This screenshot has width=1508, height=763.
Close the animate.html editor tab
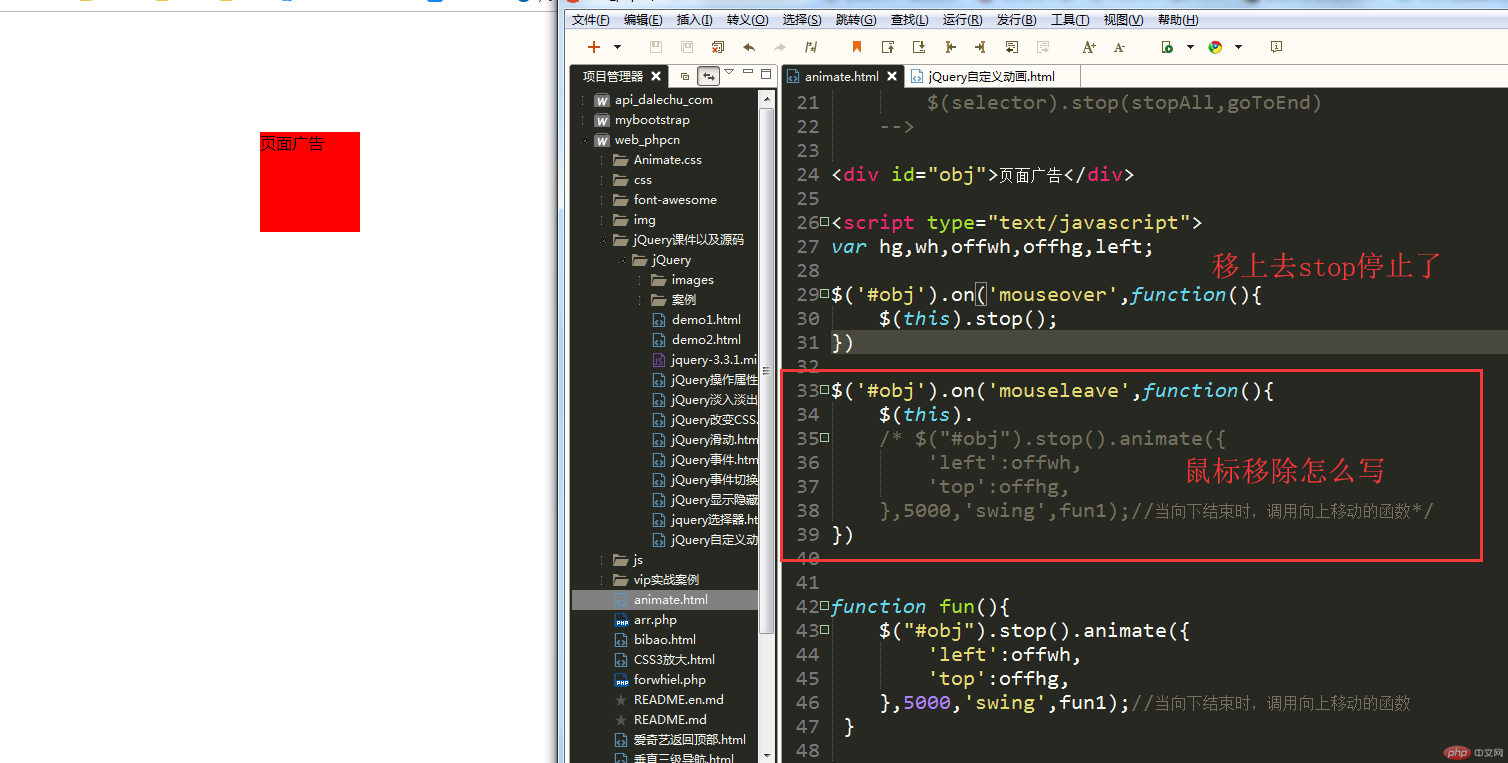pos(892,76)
